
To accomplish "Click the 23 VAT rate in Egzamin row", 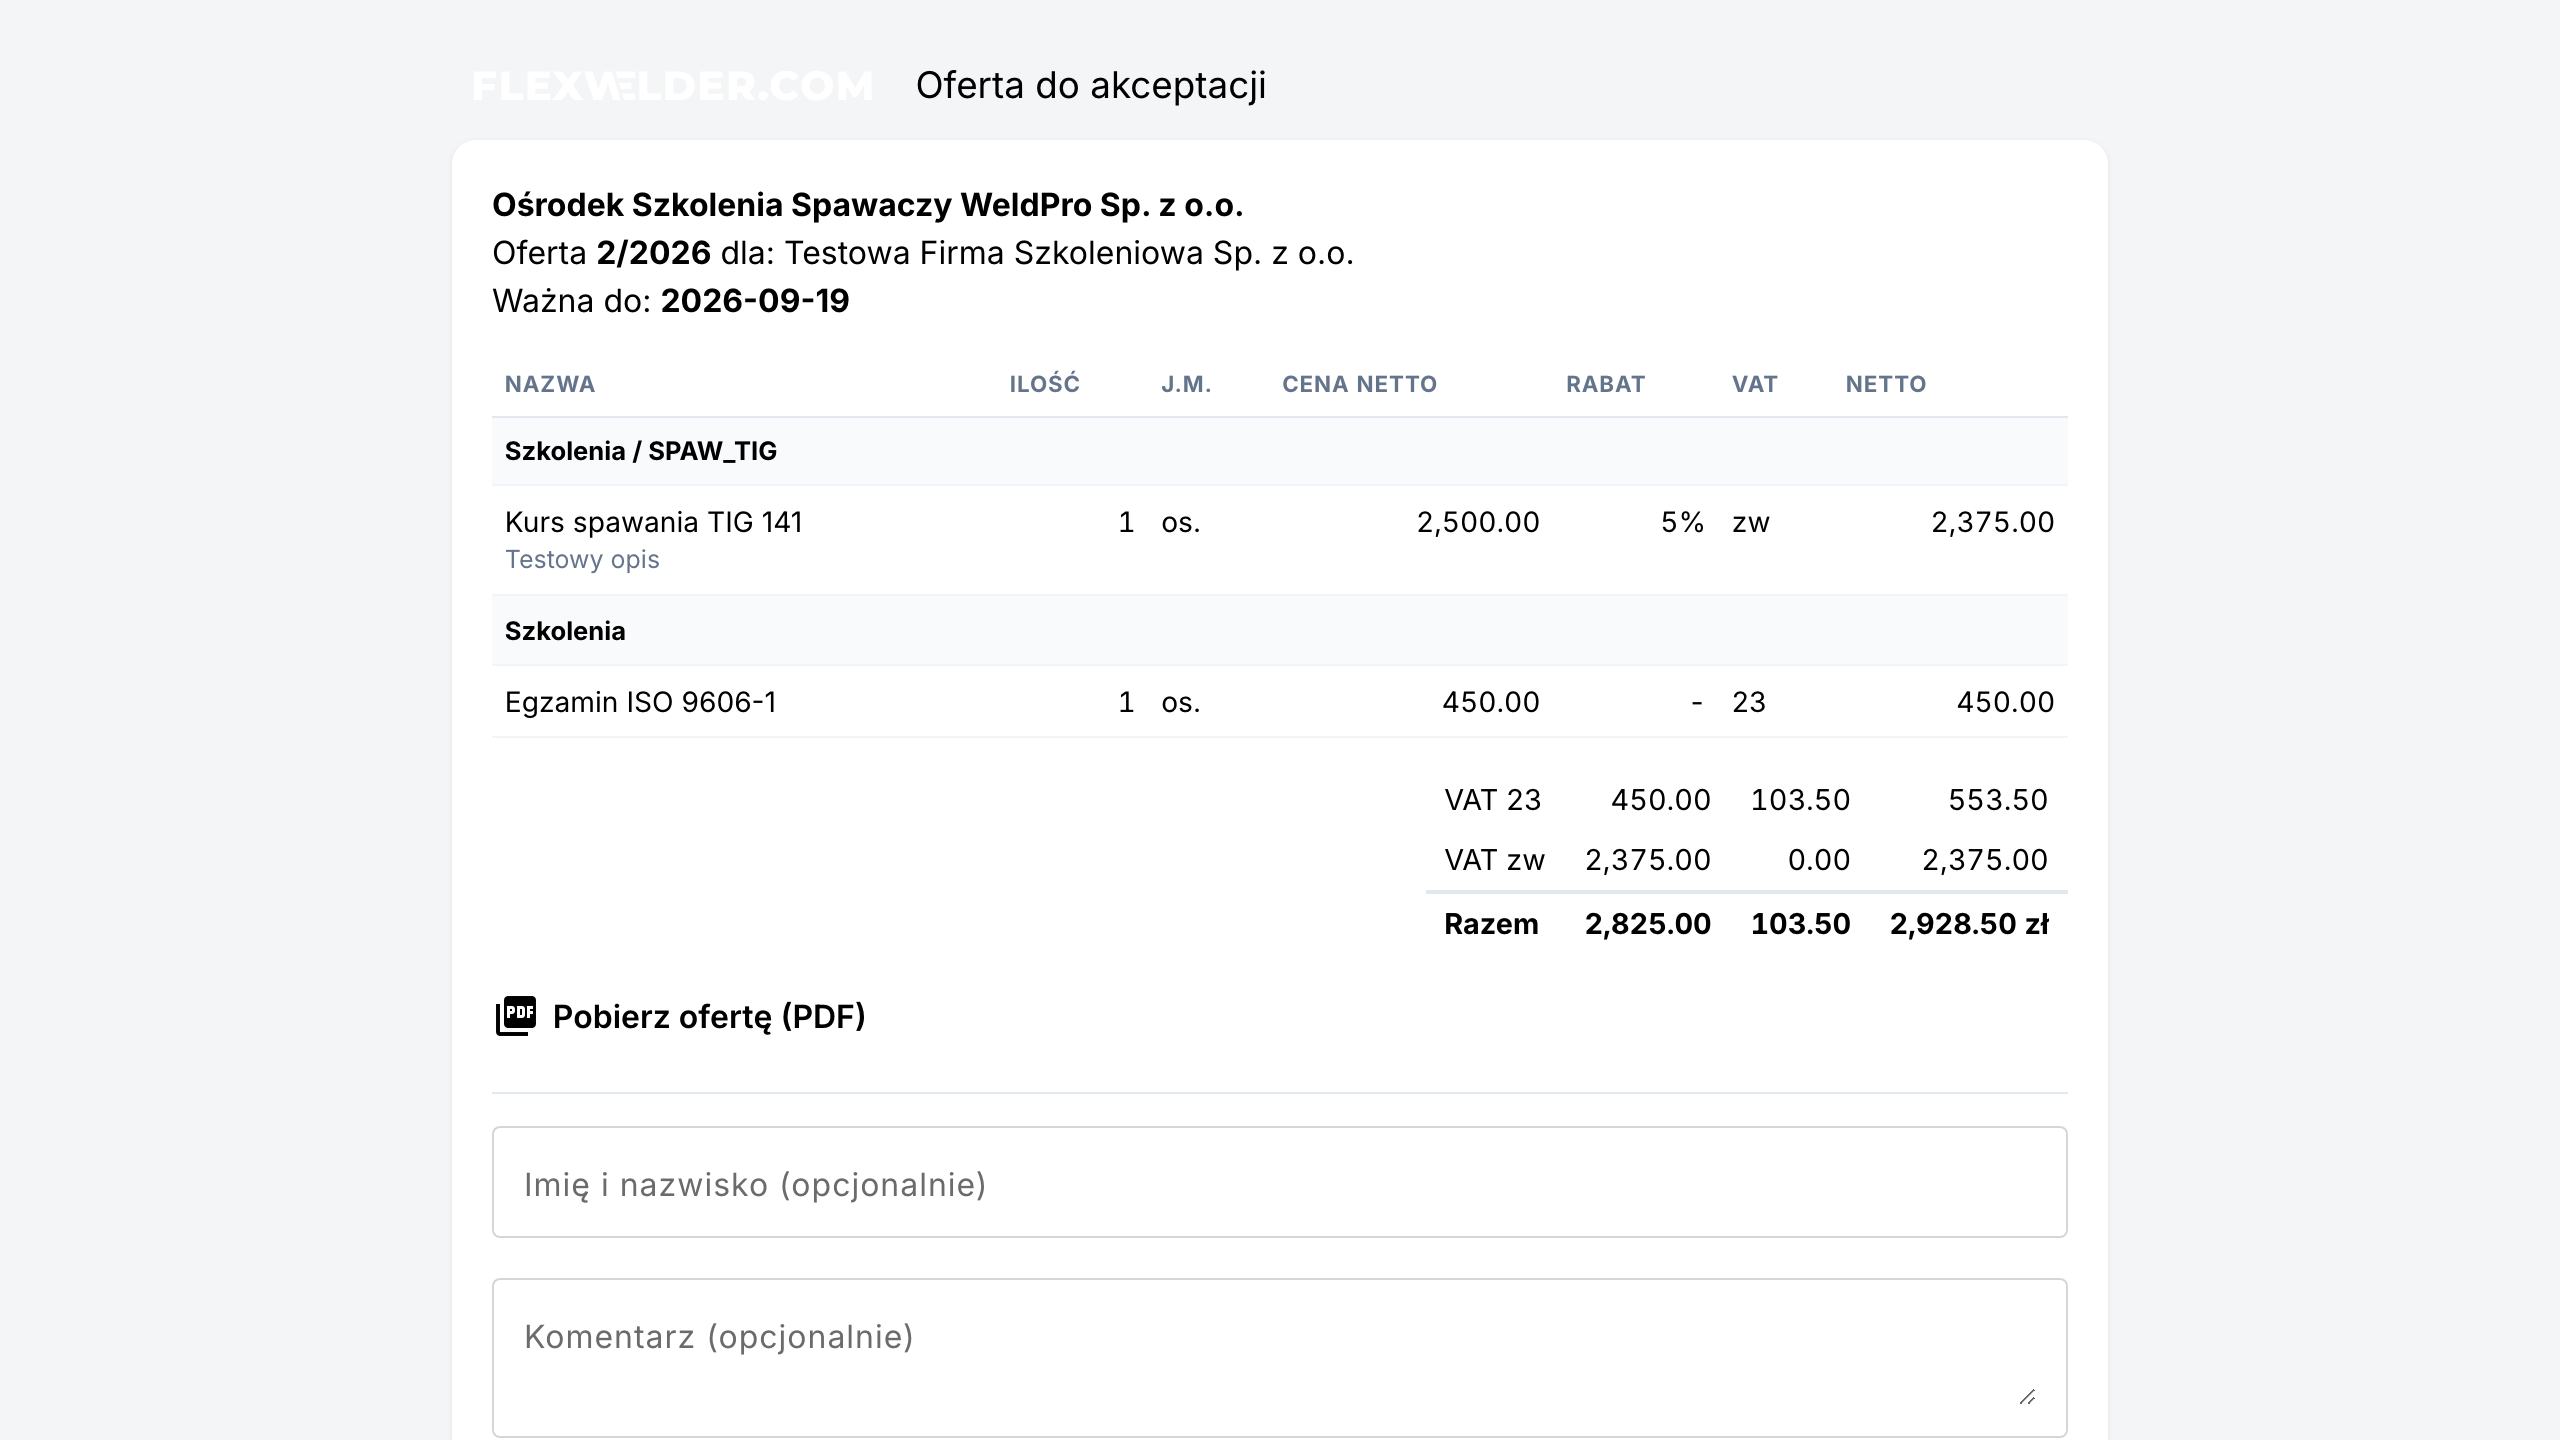I will (1749, 702).
